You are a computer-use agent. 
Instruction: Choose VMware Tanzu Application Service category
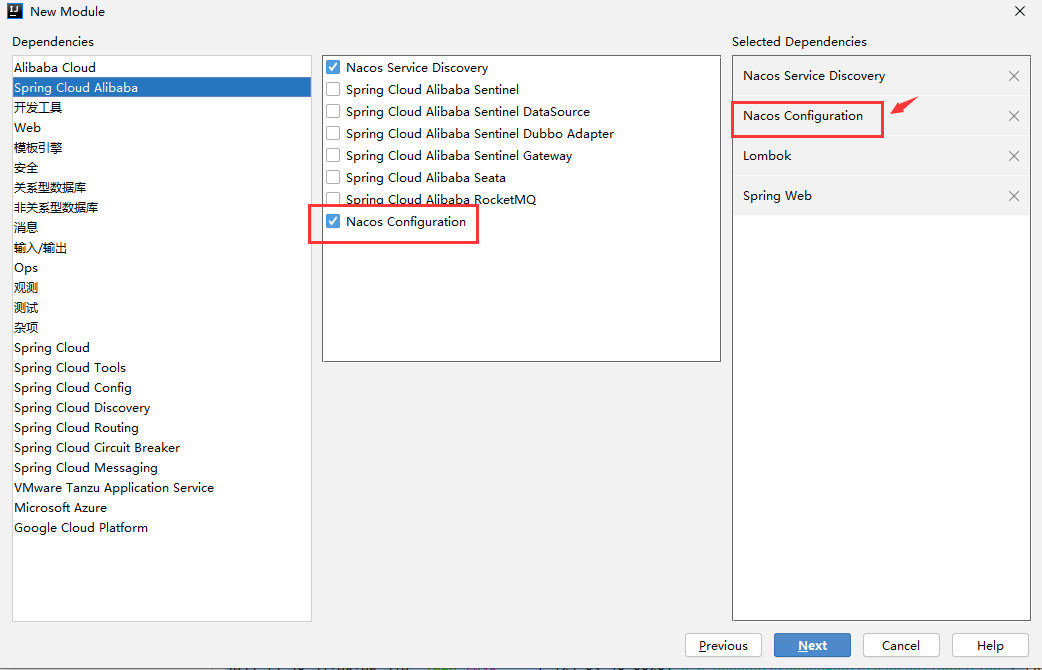(x=161, y=487)
